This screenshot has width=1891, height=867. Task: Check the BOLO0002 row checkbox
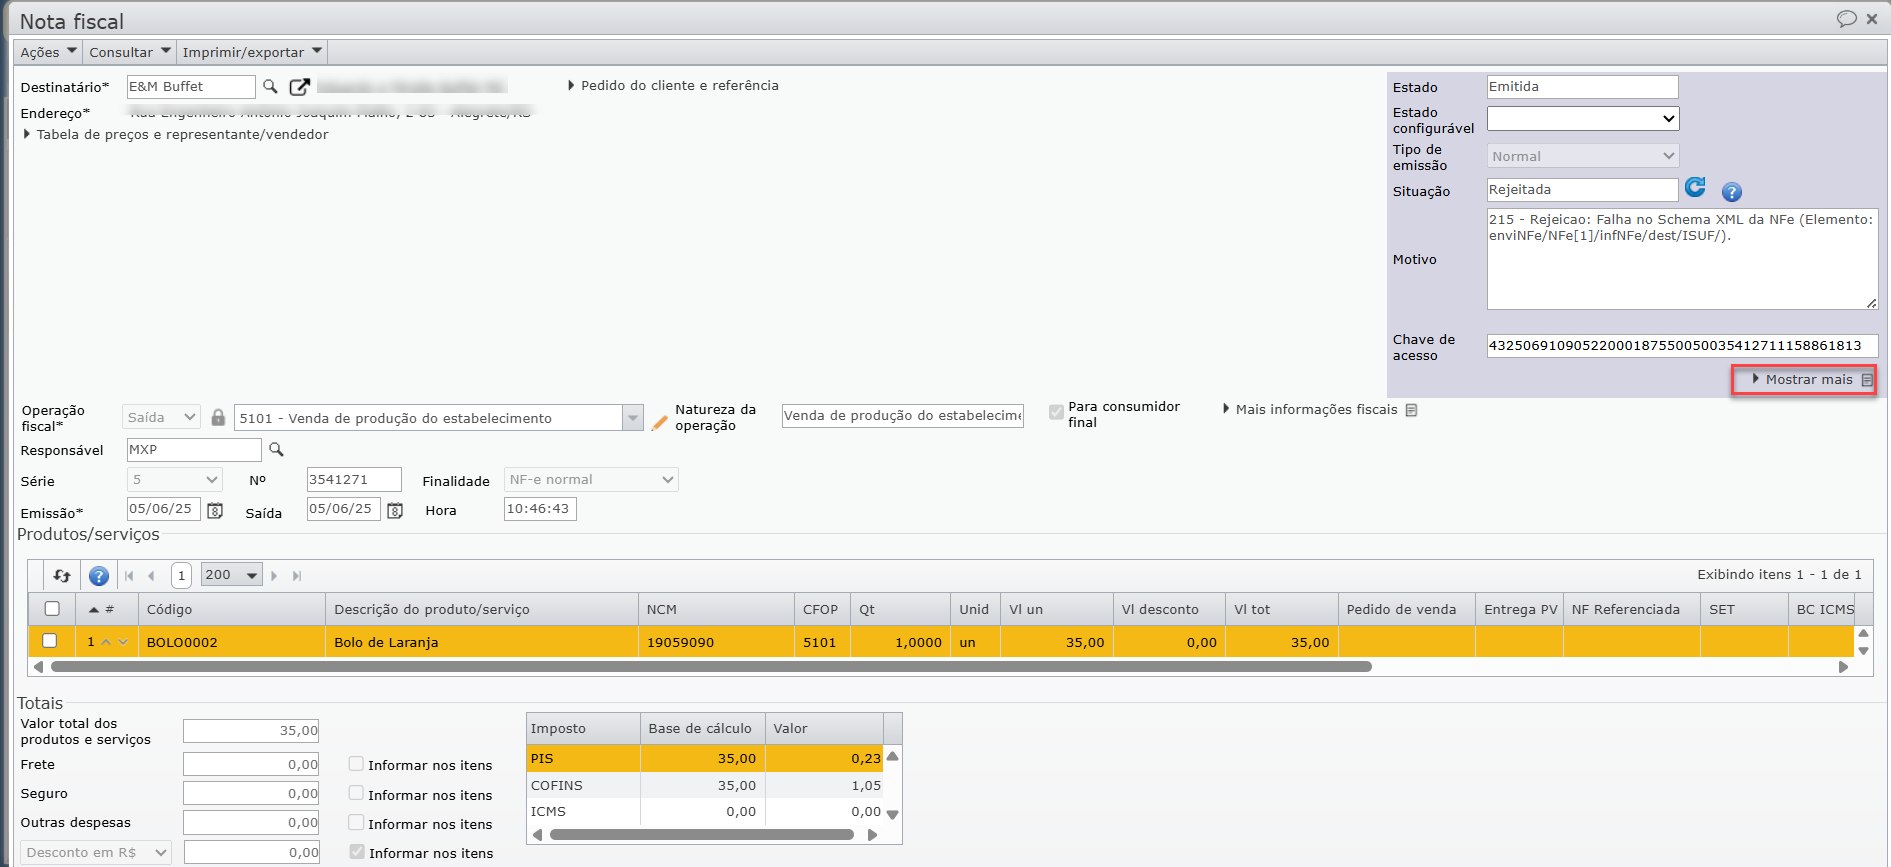[50, 641]
